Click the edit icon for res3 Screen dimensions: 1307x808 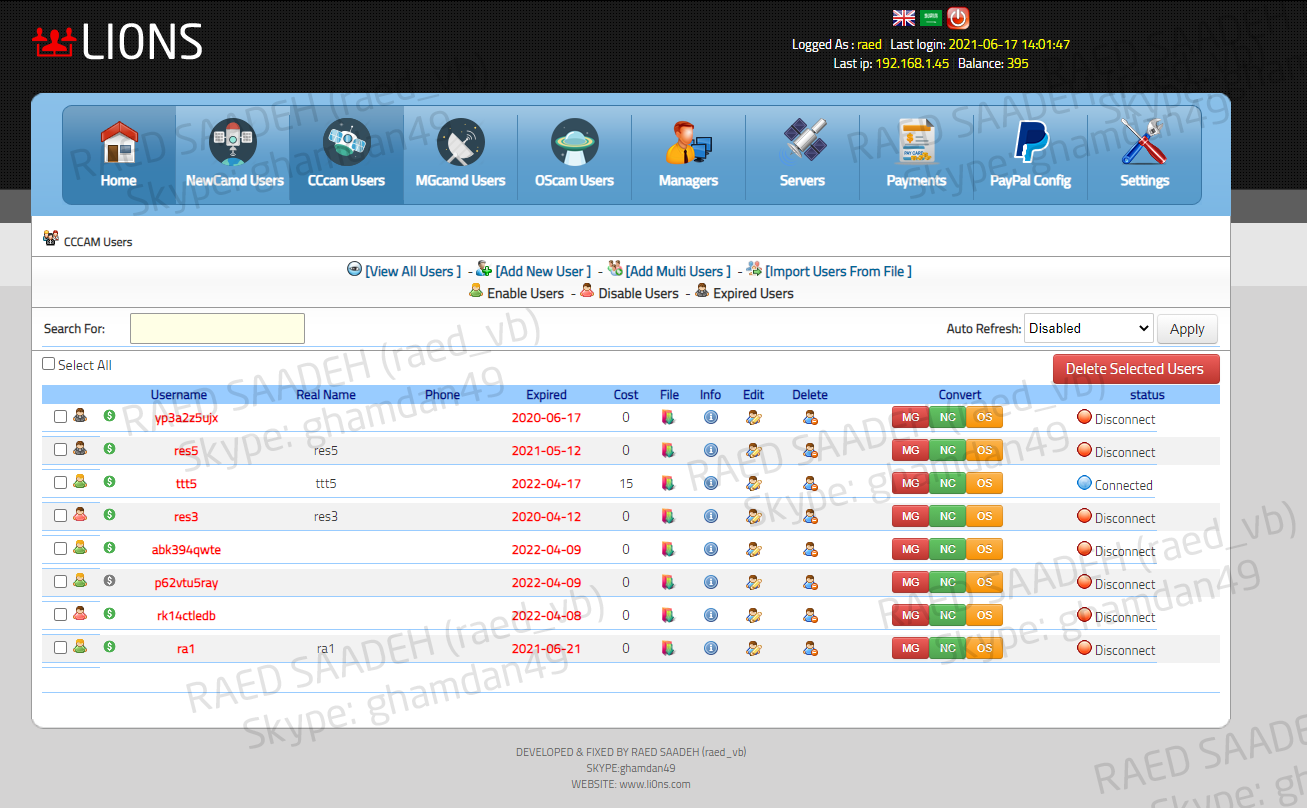pyautogui.click(x=754, y=516)
